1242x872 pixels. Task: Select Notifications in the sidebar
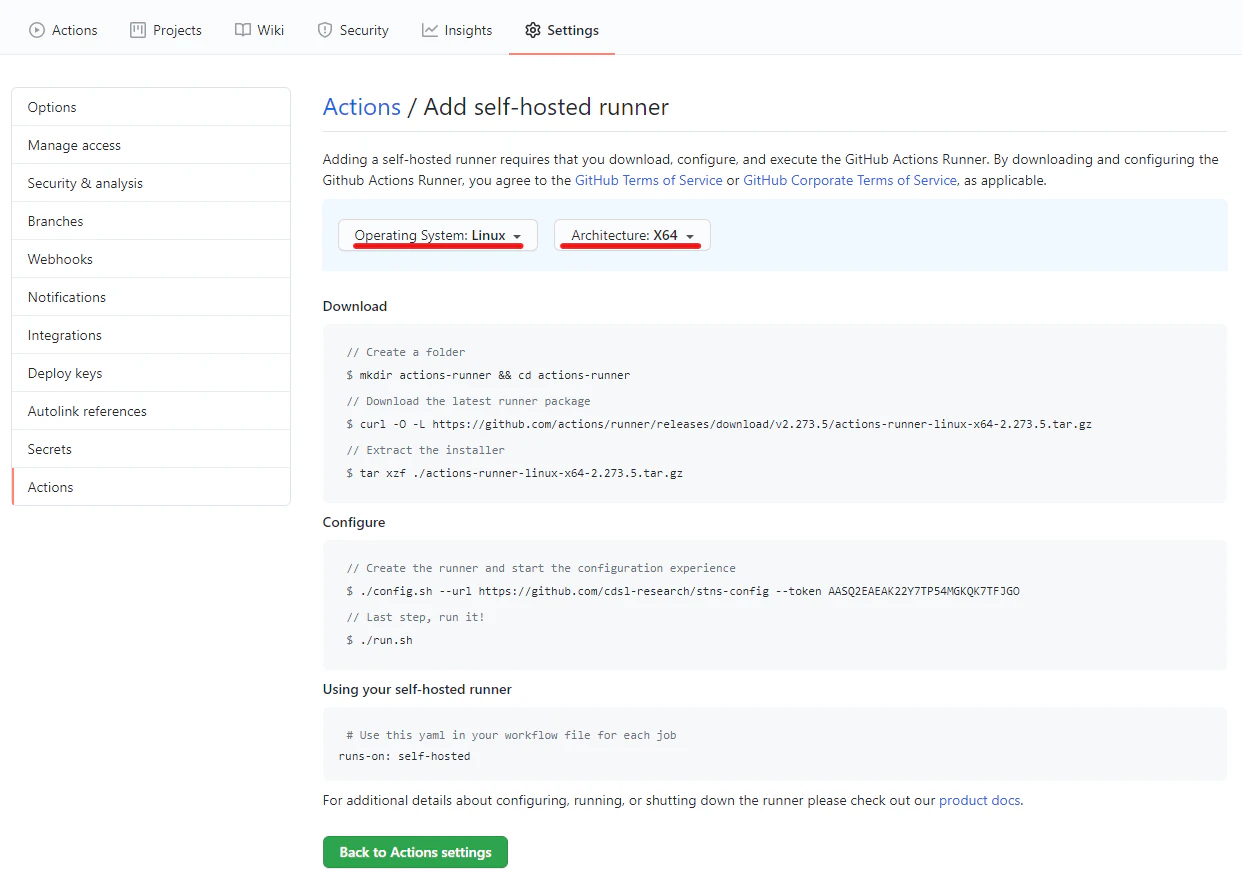coord(151,297)
